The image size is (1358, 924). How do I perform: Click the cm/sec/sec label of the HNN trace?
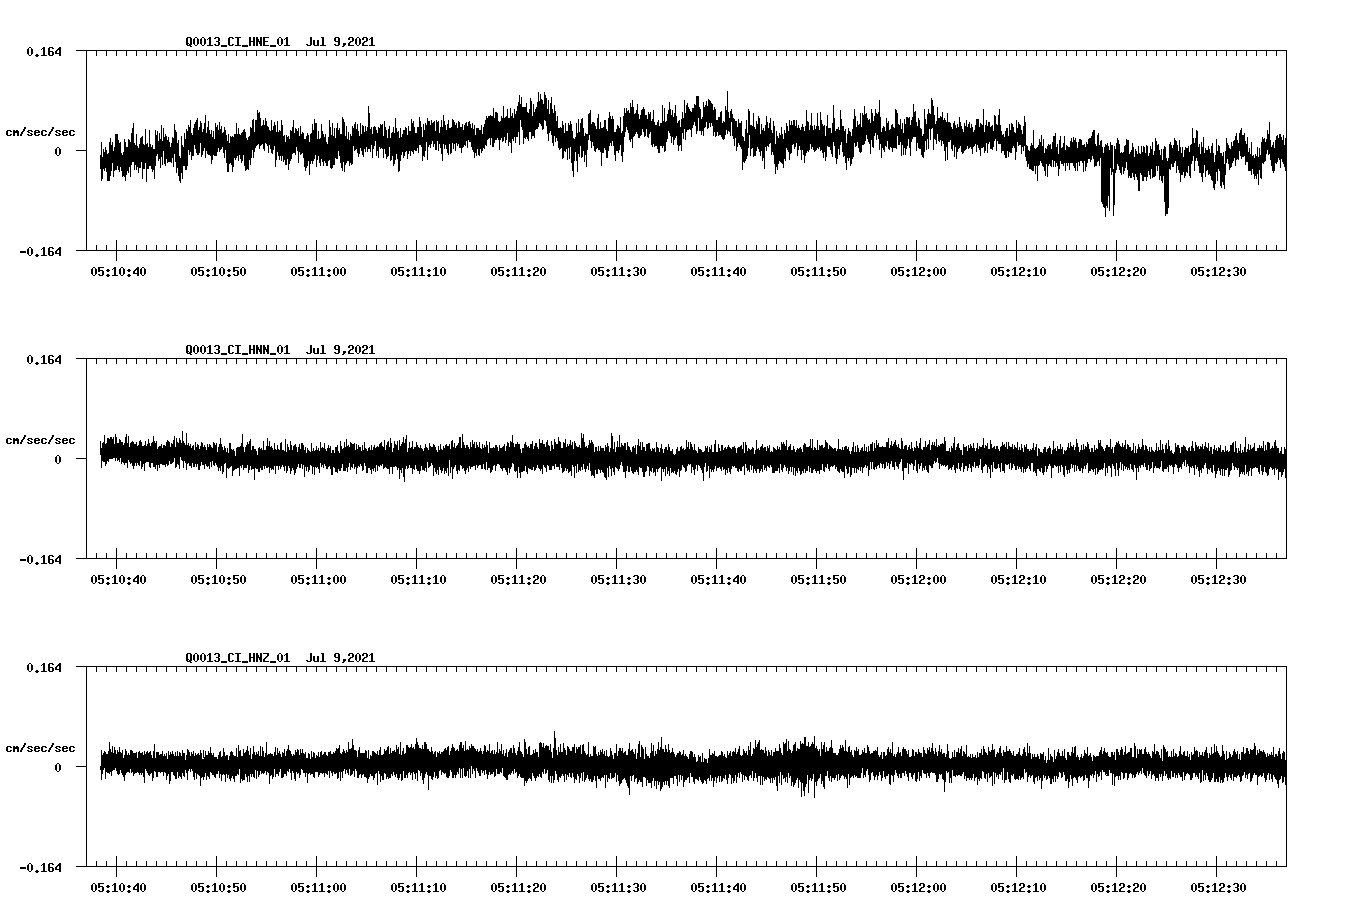point(41,439)
